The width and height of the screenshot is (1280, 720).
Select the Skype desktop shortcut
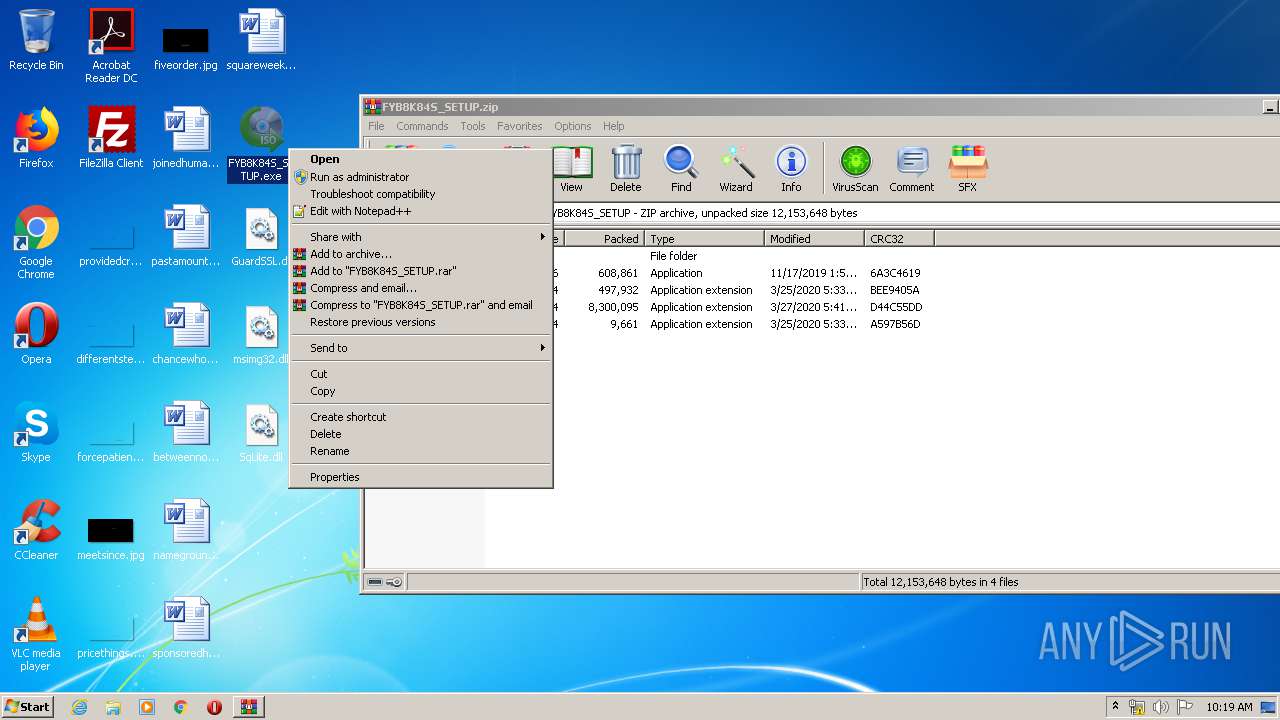(36, 432)
